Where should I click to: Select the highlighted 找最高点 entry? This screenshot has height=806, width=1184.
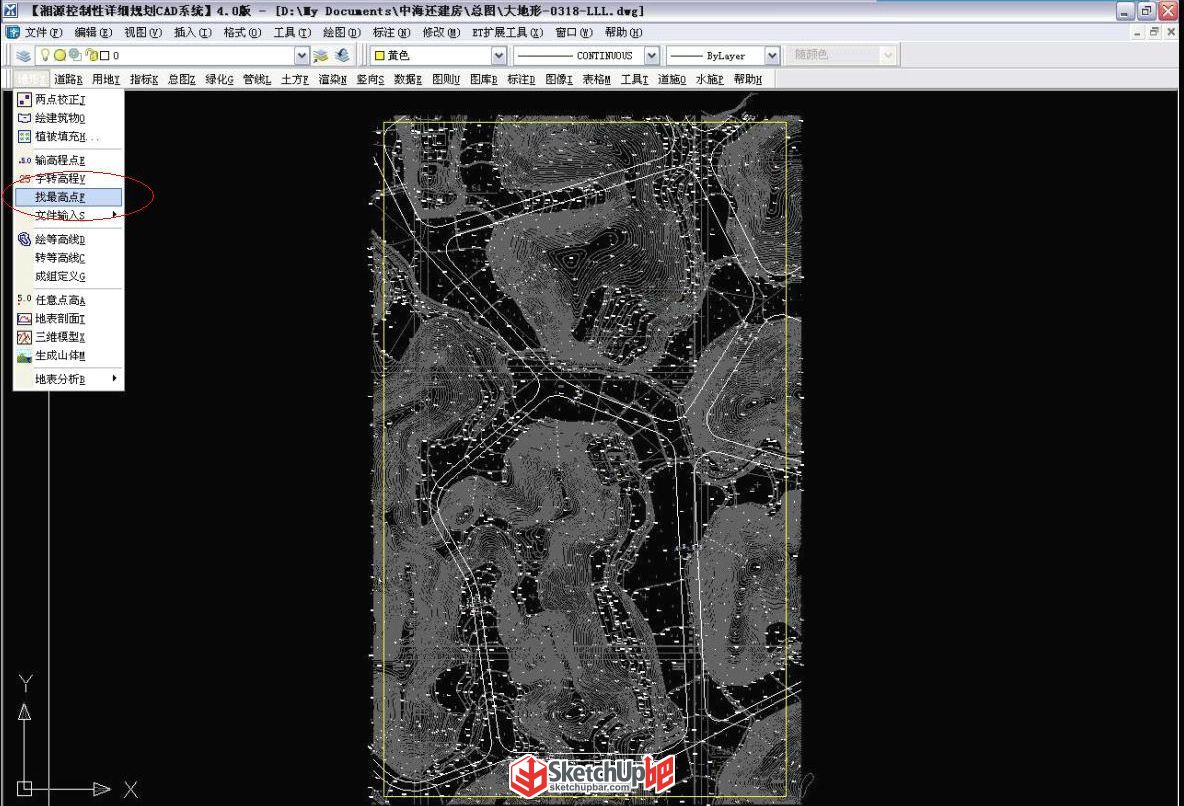tap(68, 197)
